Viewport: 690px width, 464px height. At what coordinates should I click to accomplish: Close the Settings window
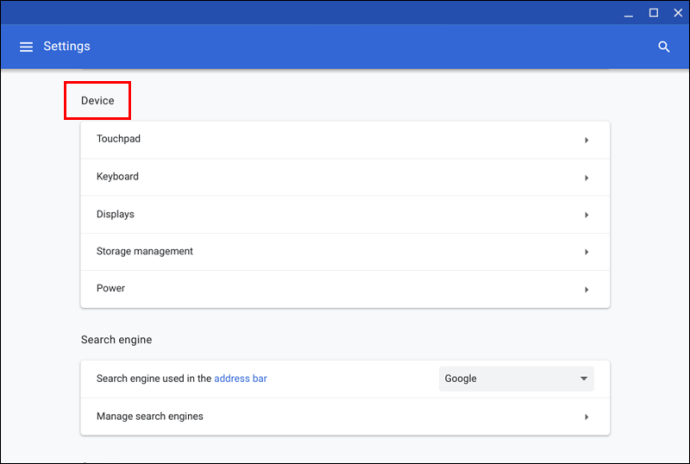(678, 13)
